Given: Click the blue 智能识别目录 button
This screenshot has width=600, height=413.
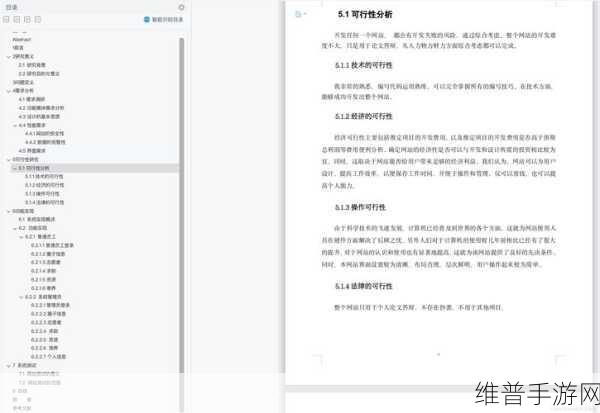Looking at the screenshot, I should pos(163,20).
